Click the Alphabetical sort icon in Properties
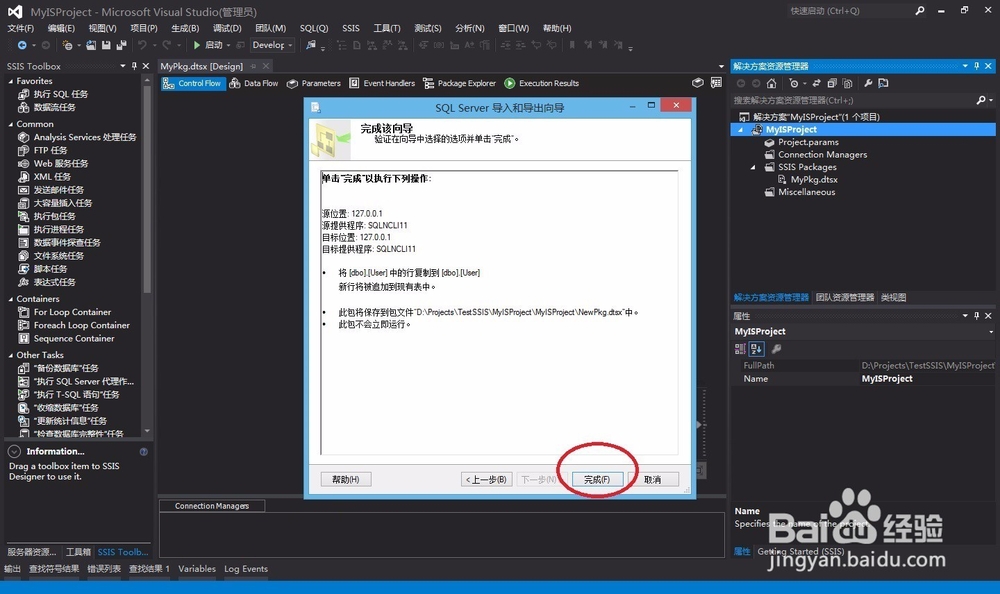The height and width of the screenshot is (594, 1000). coord(756,348)
